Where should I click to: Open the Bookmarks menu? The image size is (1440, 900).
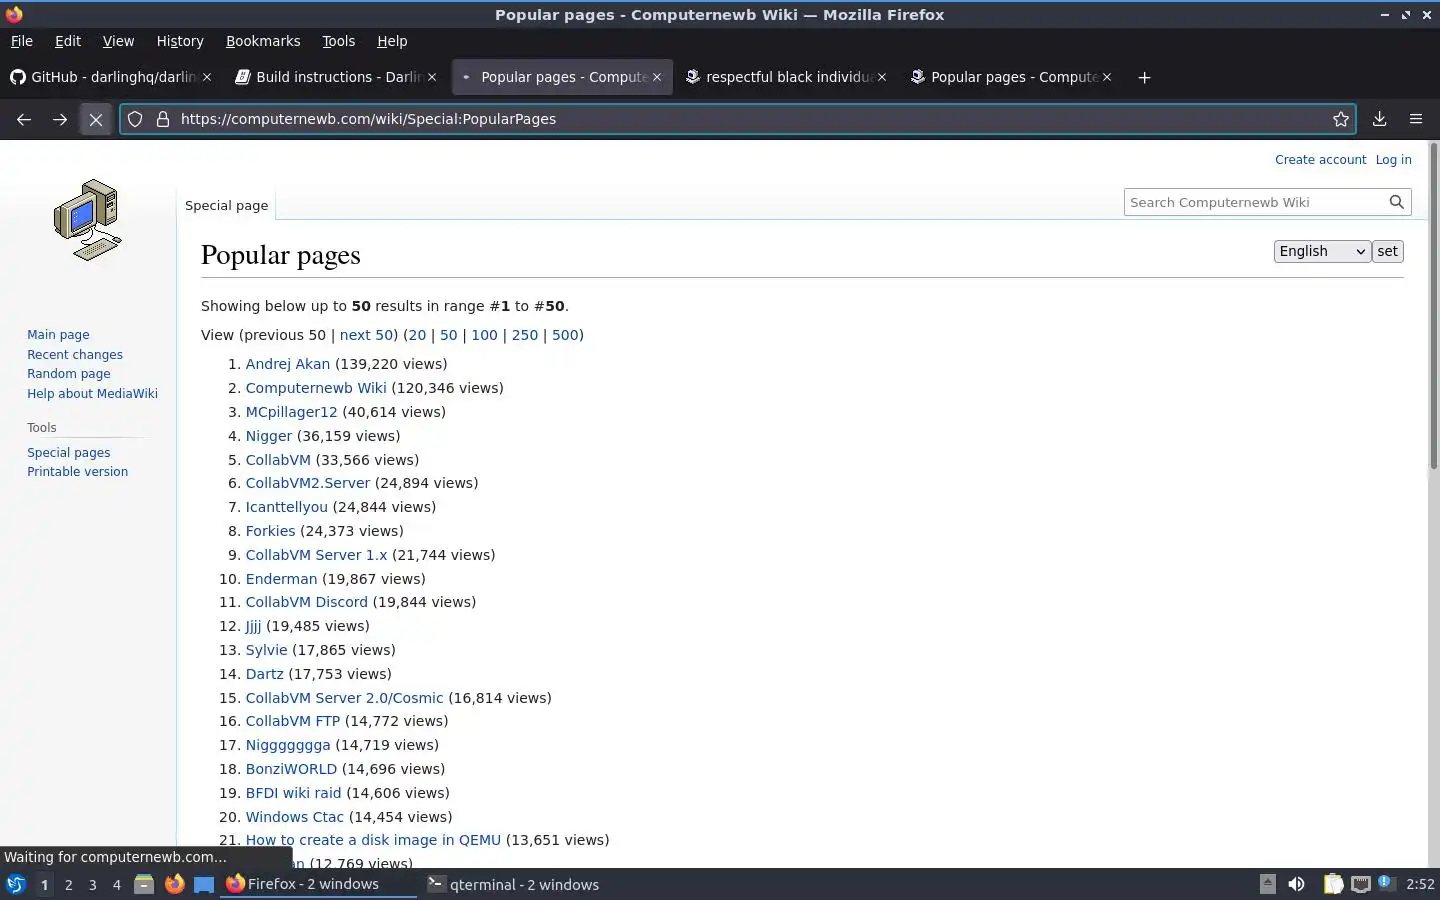coord(263,41)
